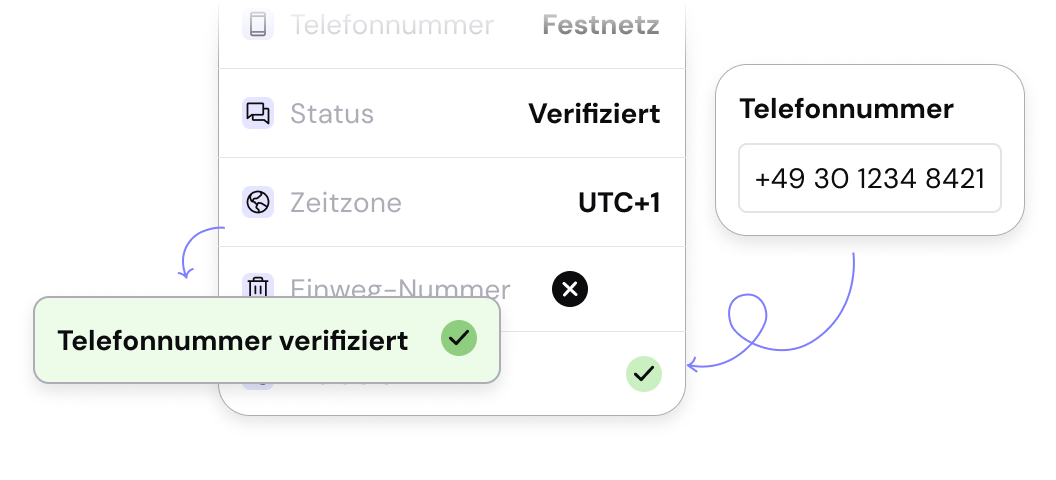Click the partially hidden icon under the toast
Screen dimensions: 1056x480
click(258, 384)
